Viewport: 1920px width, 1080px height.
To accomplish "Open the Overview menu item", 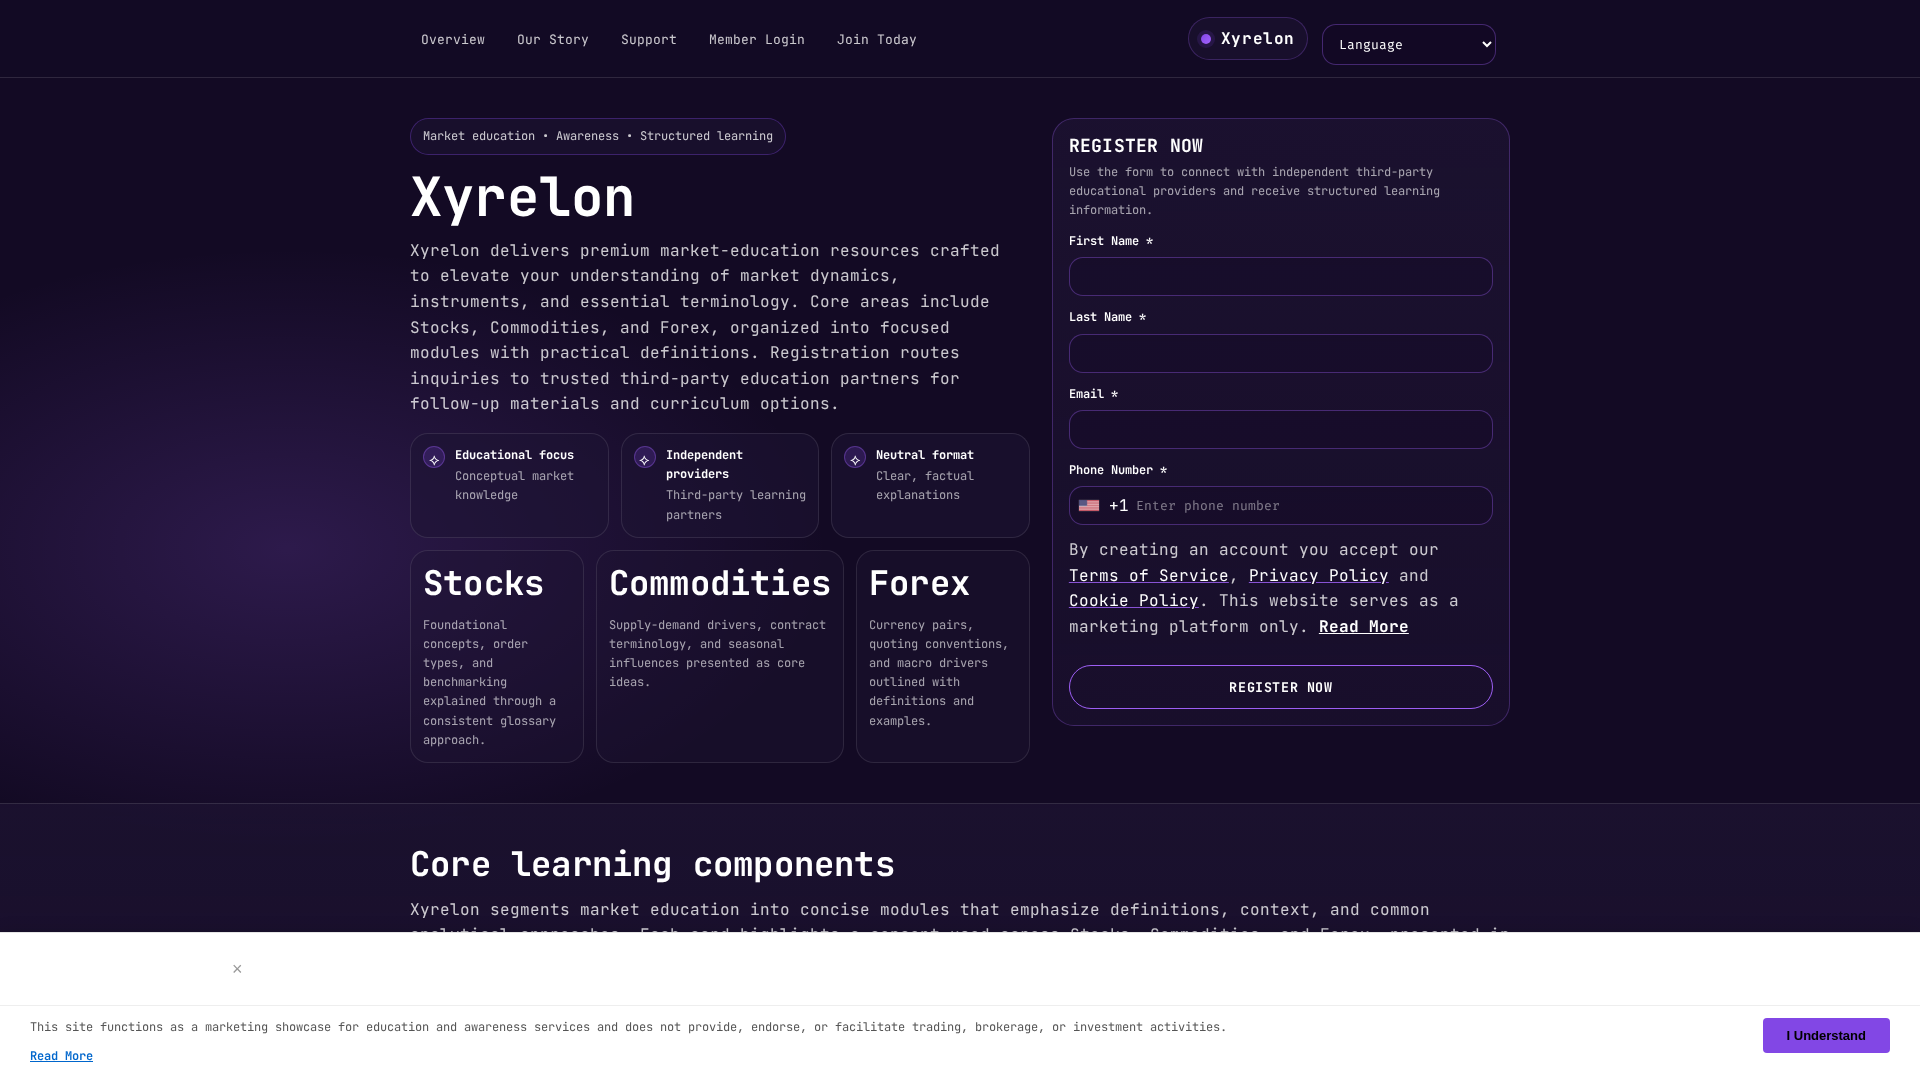I will (453, 40).
